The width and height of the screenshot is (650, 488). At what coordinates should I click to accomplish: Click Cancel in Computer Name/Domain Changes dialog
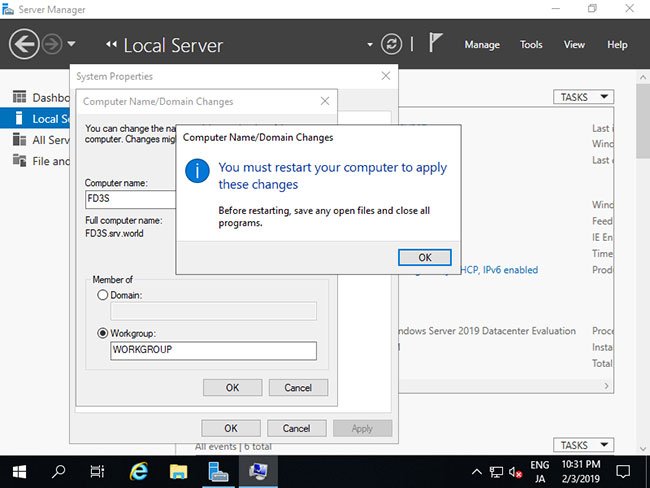[298, 388]
